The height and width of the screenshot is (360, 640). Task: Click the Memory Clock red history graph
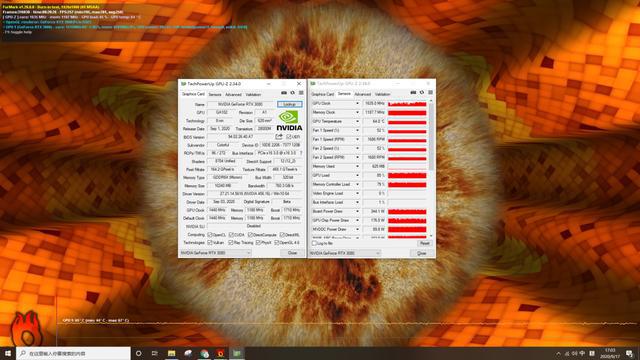407,113
